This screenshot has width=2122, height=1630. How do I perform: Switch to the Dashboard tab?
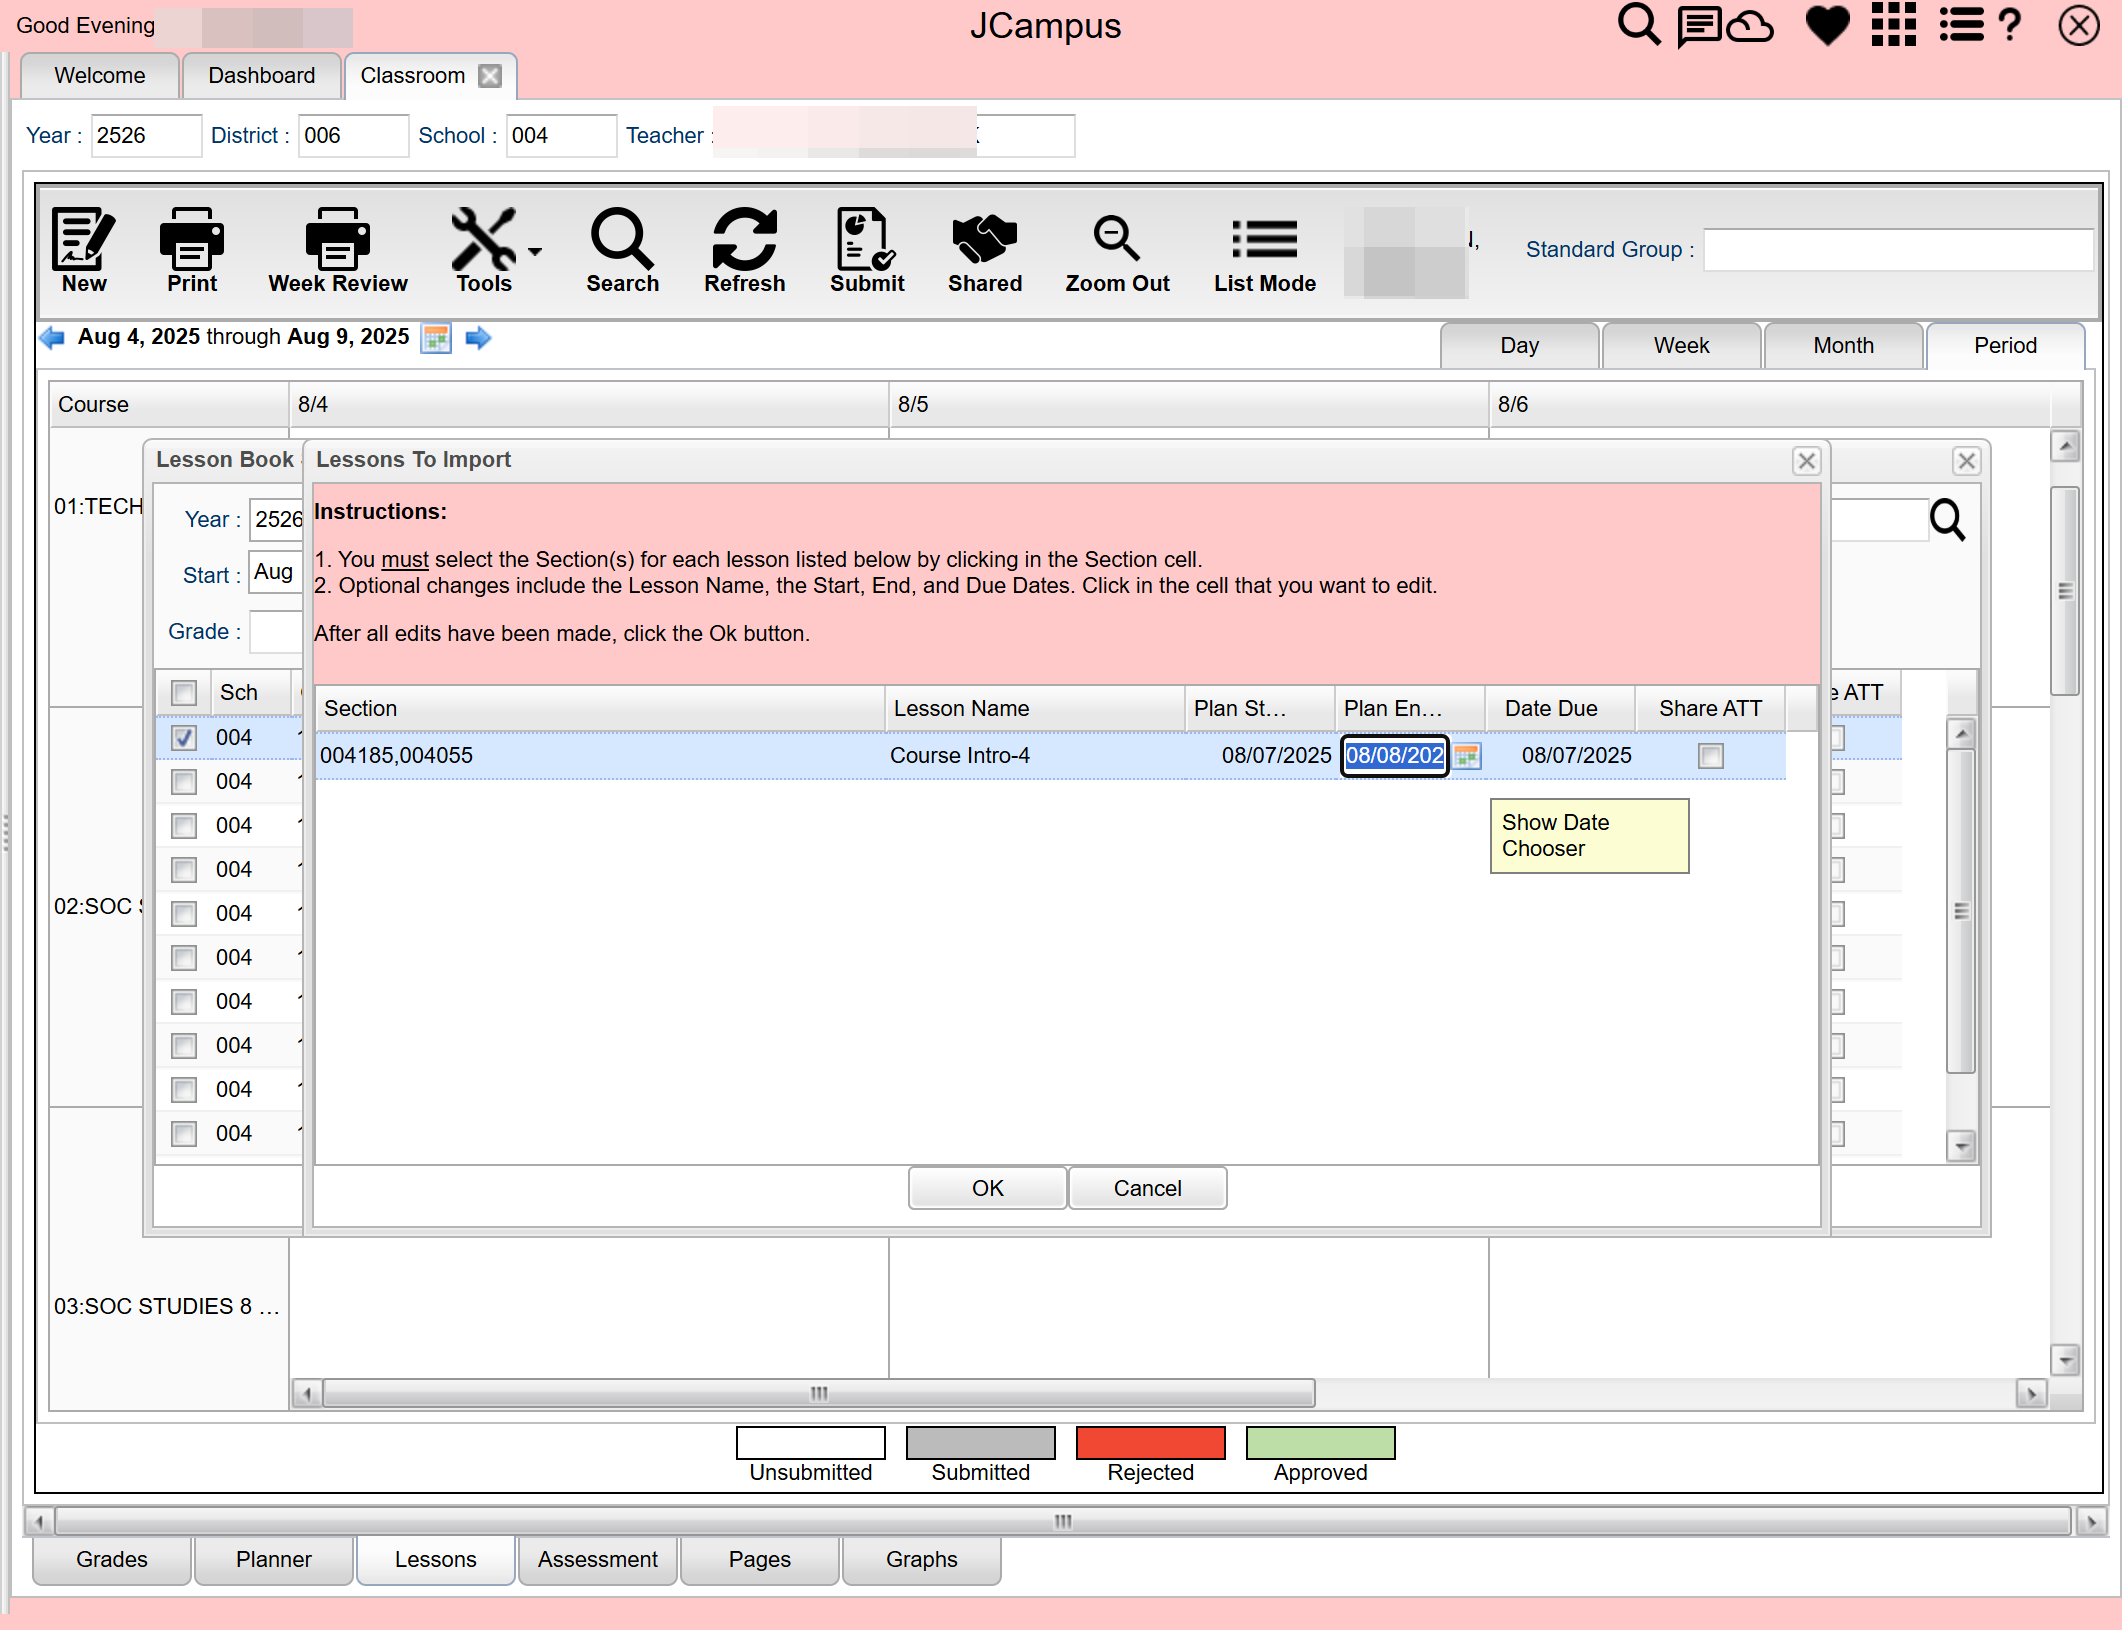pyautogui.click(x=262, y=76)
